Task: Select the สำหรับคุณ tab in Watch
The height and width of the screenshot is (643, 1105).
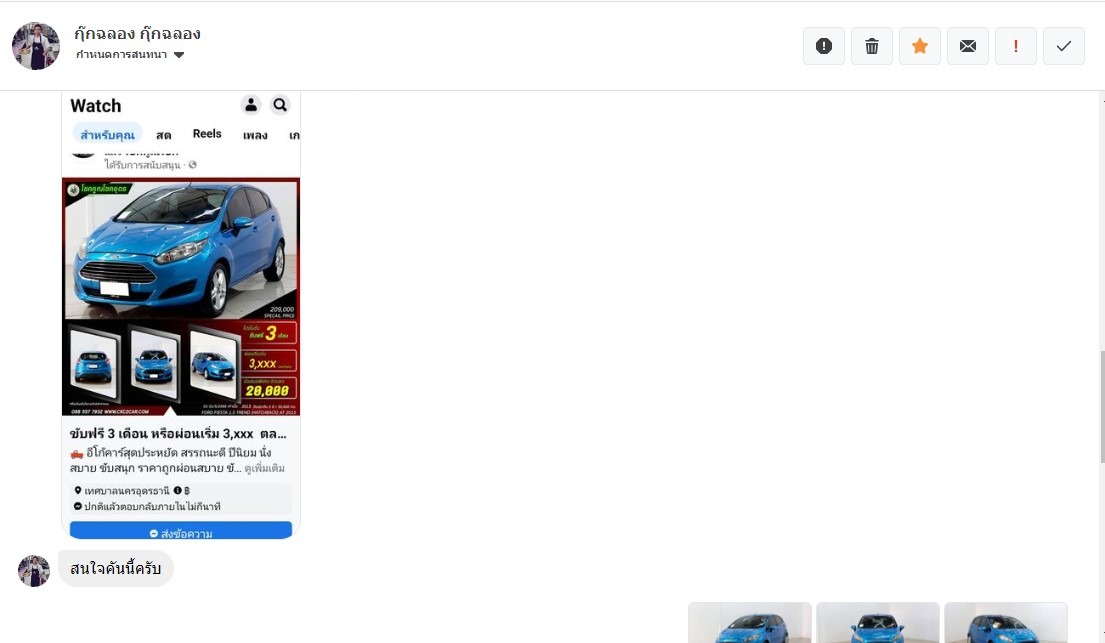Action: [107, 134]
